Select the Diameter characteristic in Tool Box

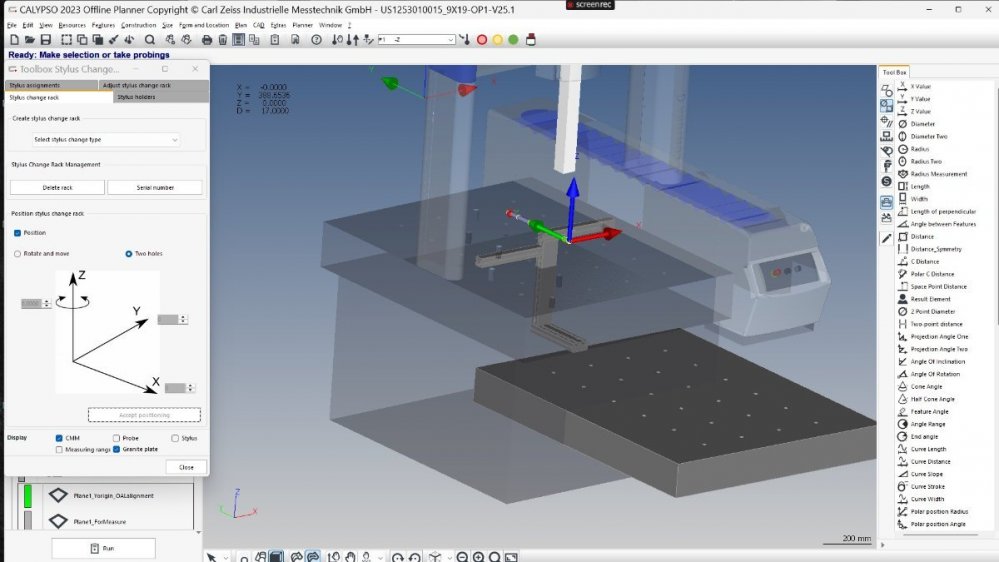click(x=922, y=124)
